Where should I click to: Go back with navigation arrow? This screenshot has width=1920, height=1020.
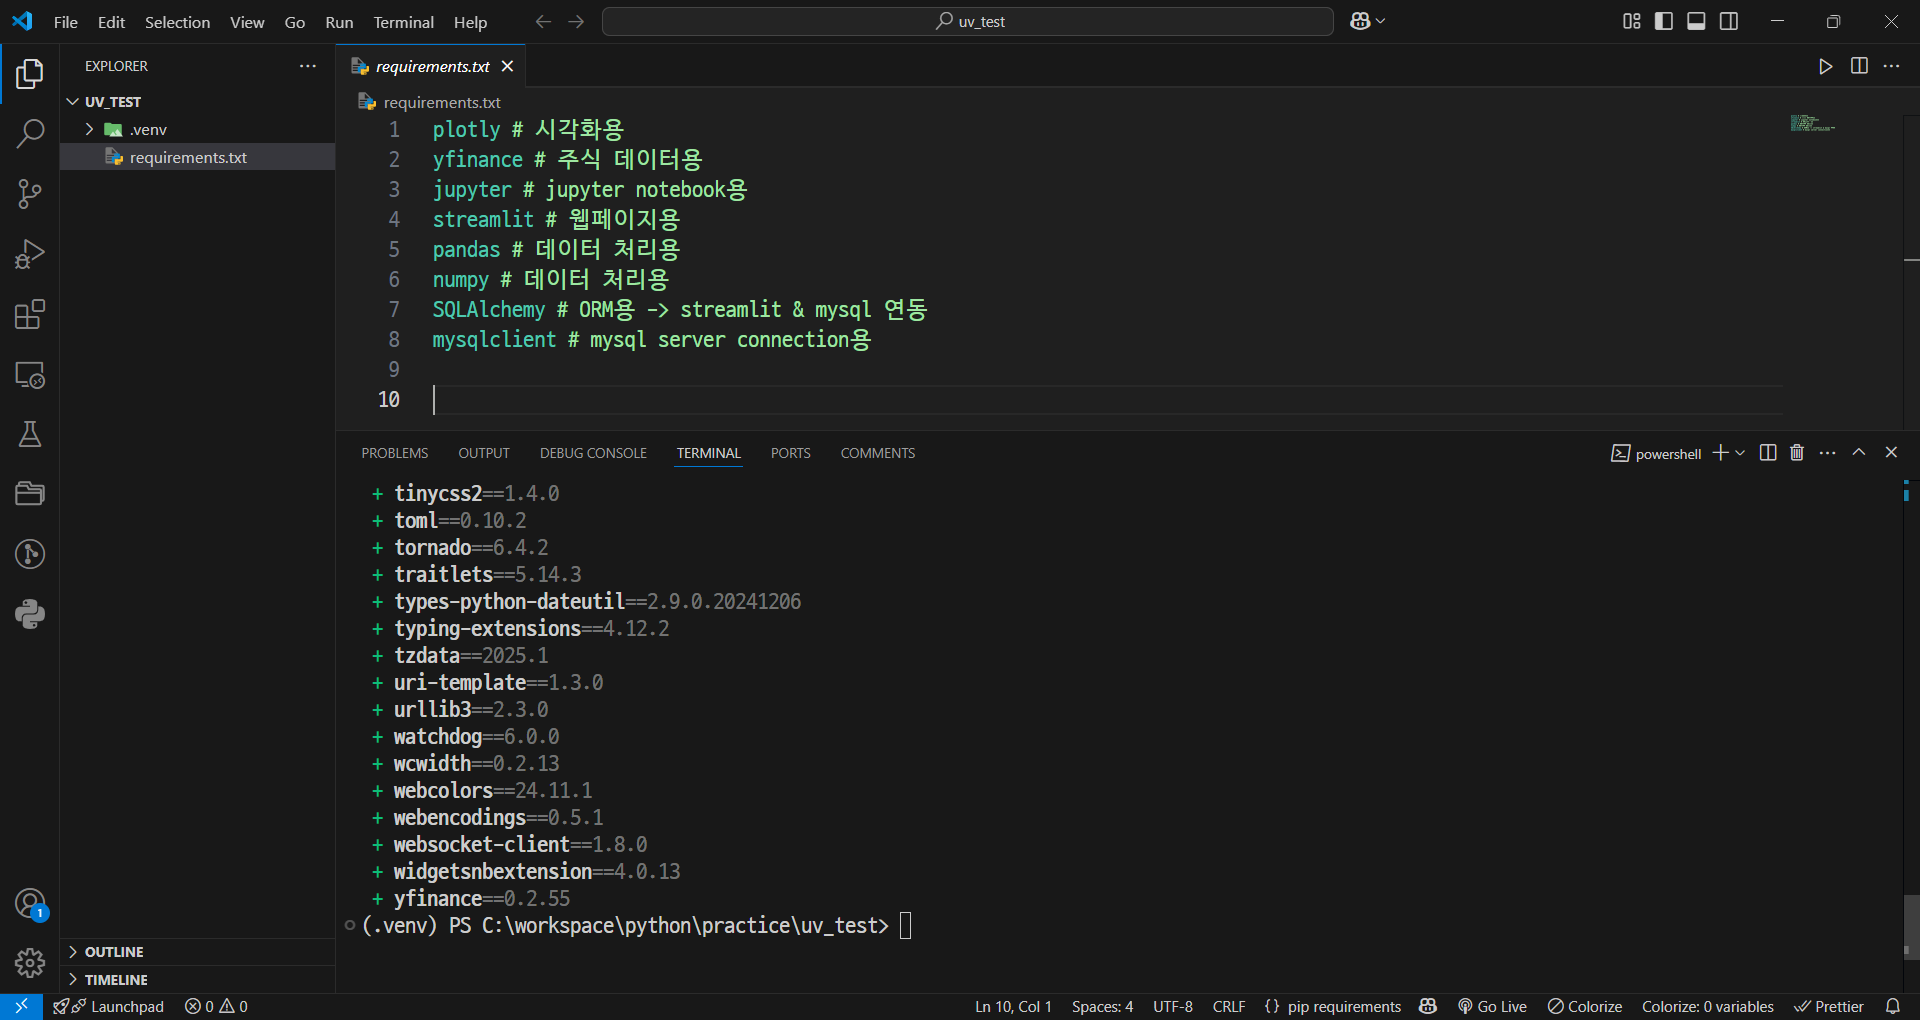point(543,22)
